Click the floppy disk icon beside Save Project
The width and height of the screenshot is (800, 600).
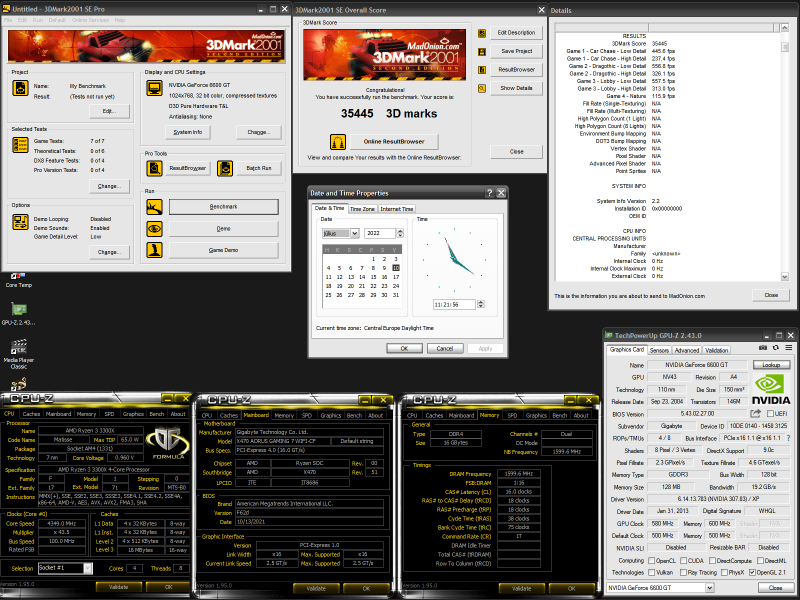pos(482,52)
